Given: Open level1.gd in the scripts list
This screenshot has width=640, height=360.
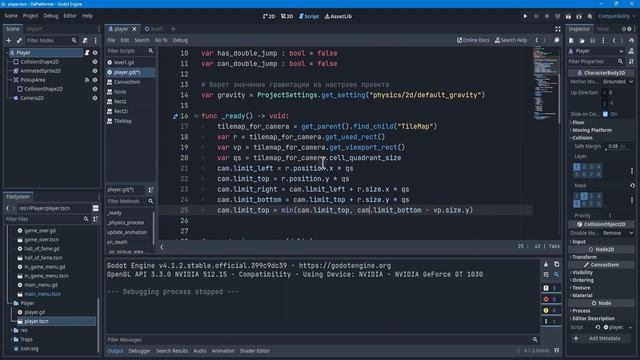Looking at the screenshot, I should click(x=124, y=62).
